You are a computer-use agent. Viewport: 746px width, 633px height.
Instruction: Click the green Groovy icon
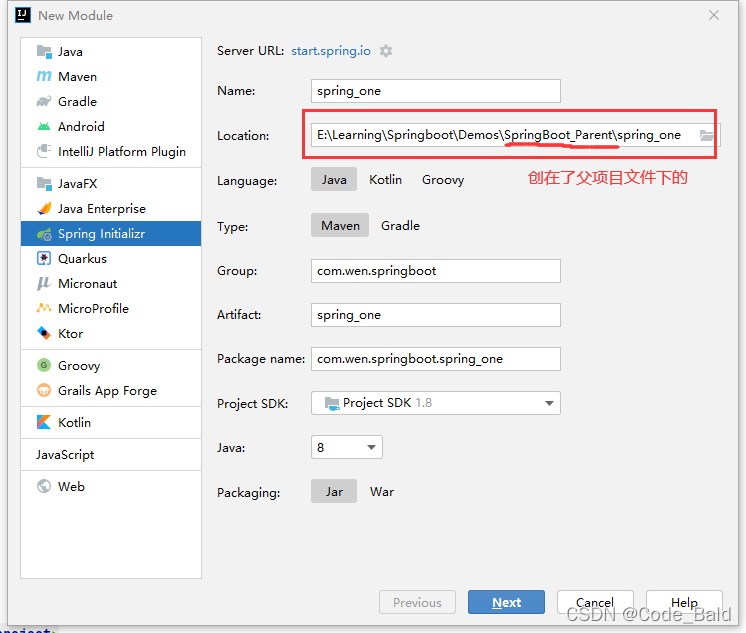click(x=44, y=365)
